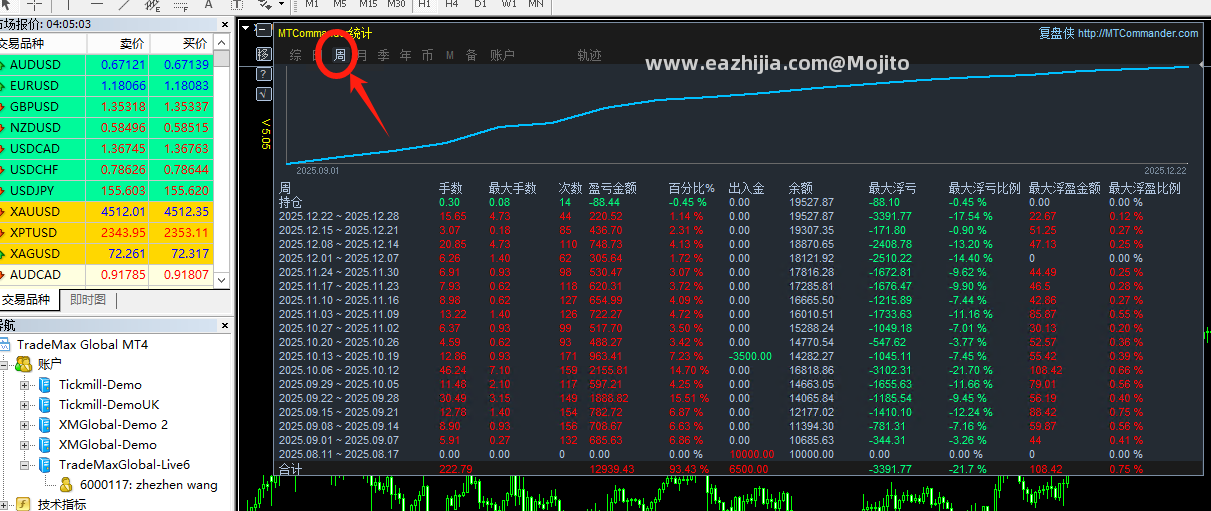Click the checkmark √ button on panel
This screenshot has width=1211, height=511.
[264, 94]
